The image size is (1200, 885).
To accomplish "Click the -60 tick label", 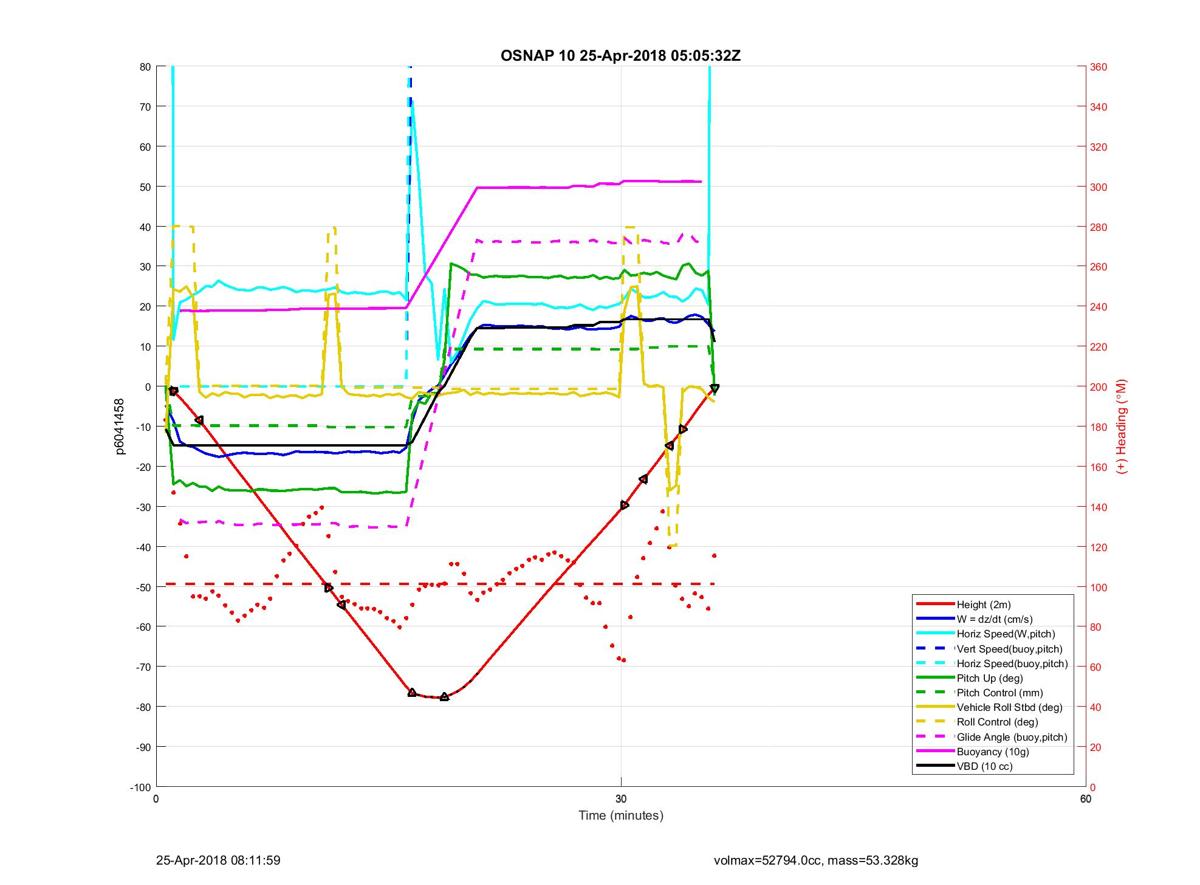I will [x=142, y=627].
